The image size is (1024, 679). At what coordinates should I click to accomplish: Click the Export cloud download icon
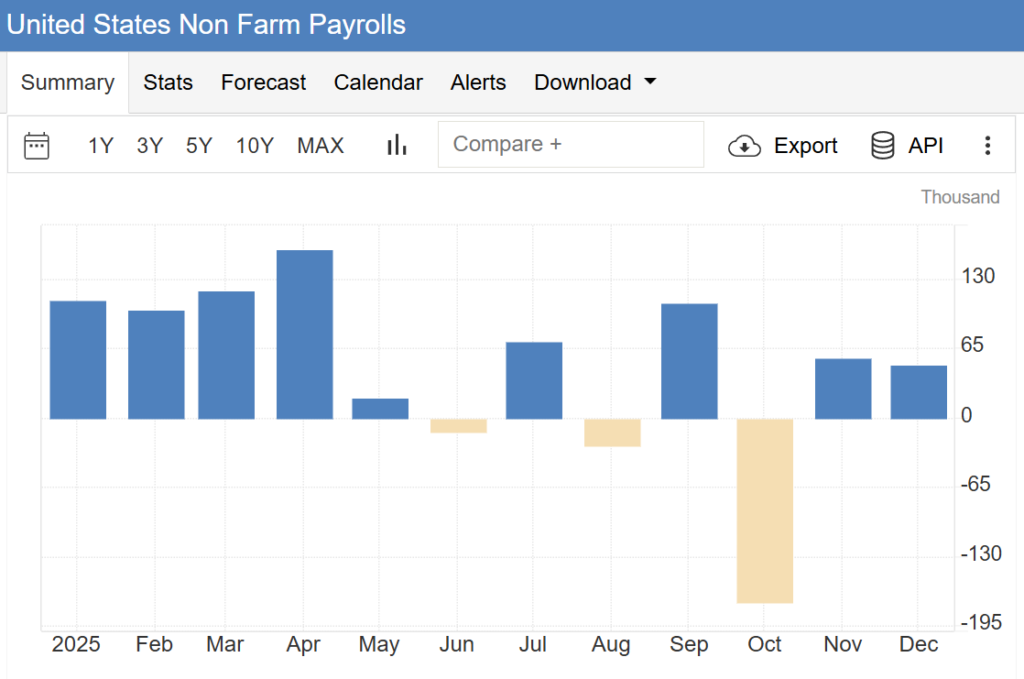pyautogui.click(x=745, y=146)
